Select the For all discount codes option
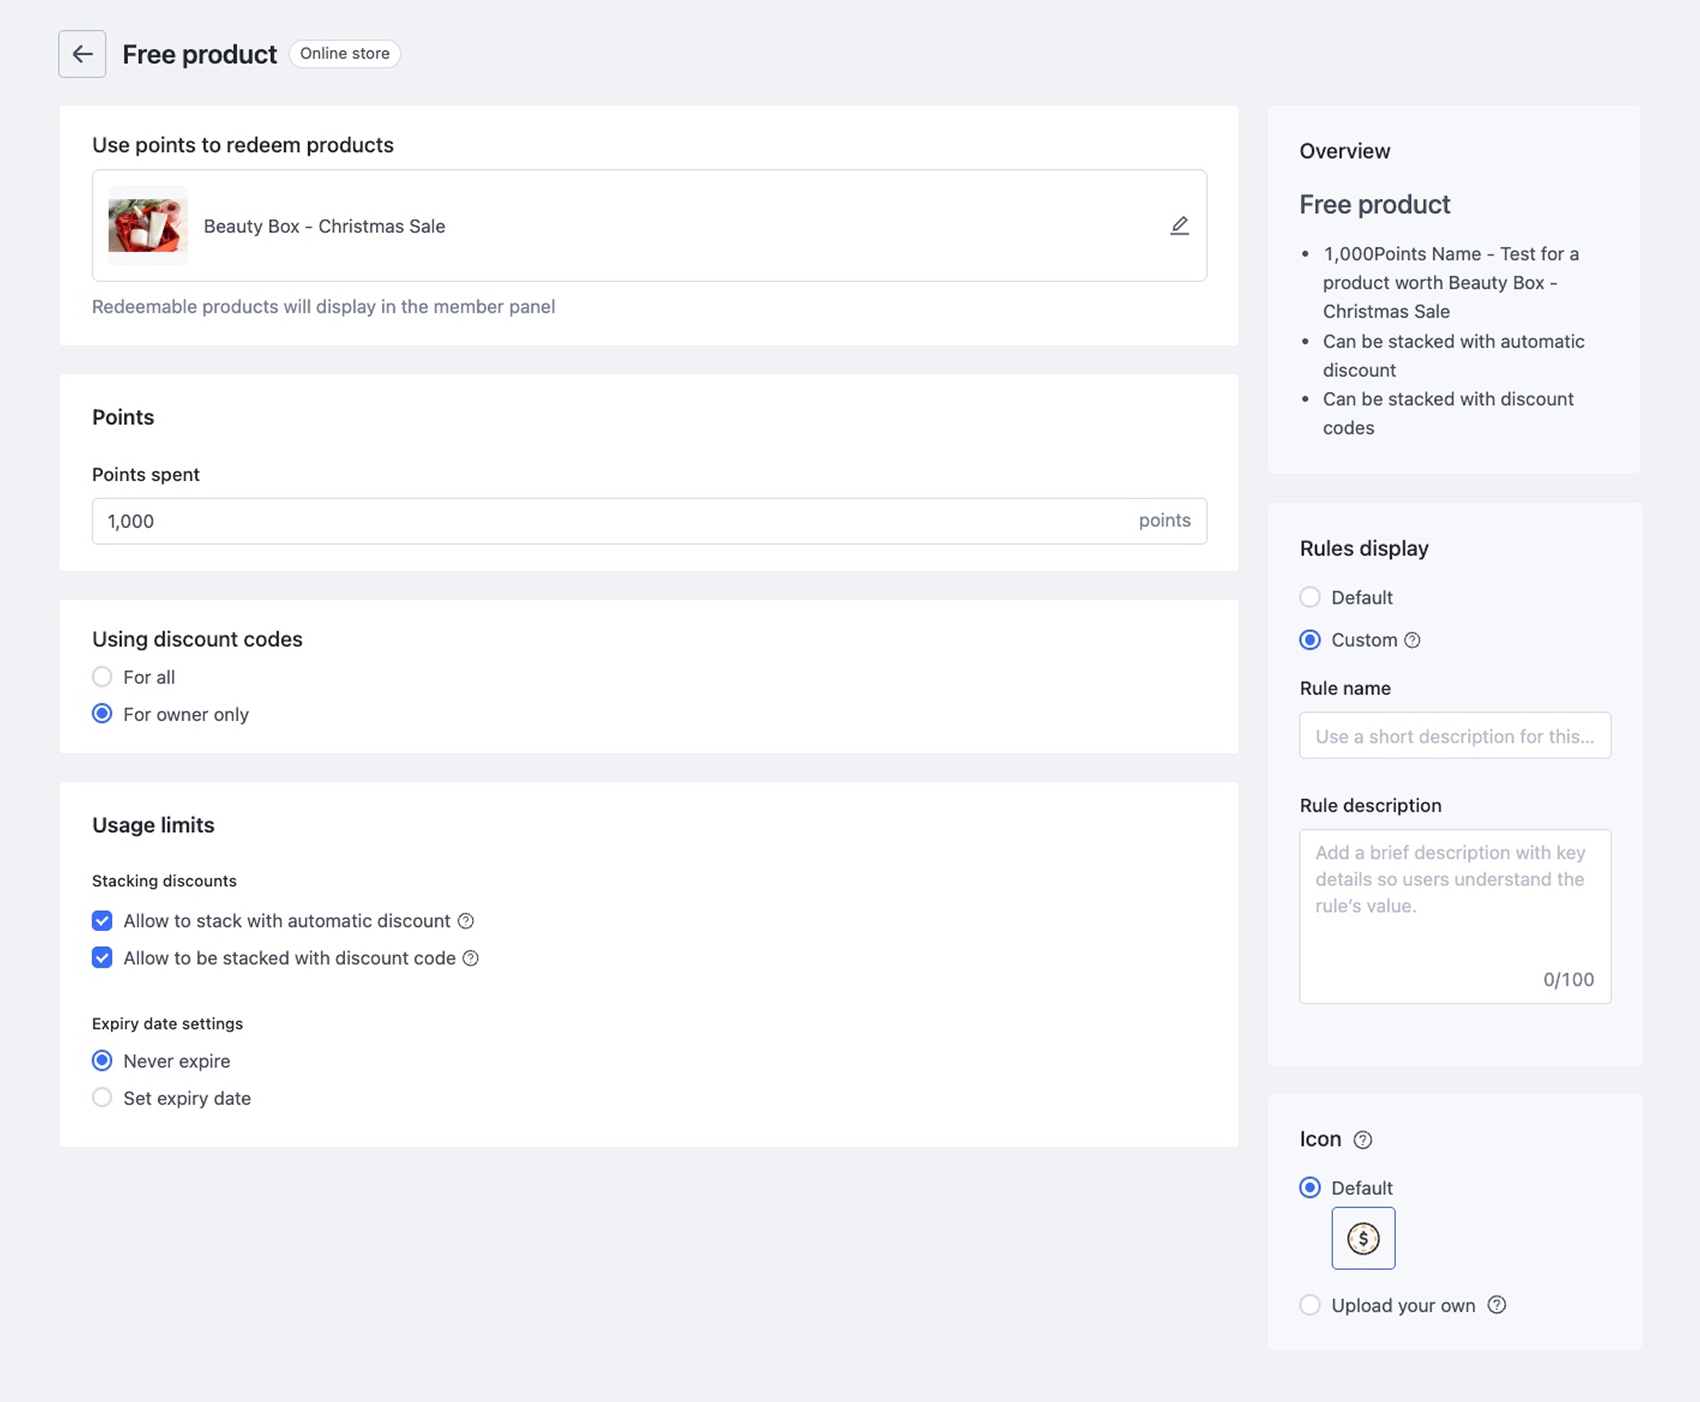This screenshot has width=1700, height=1402. [102, 677]
